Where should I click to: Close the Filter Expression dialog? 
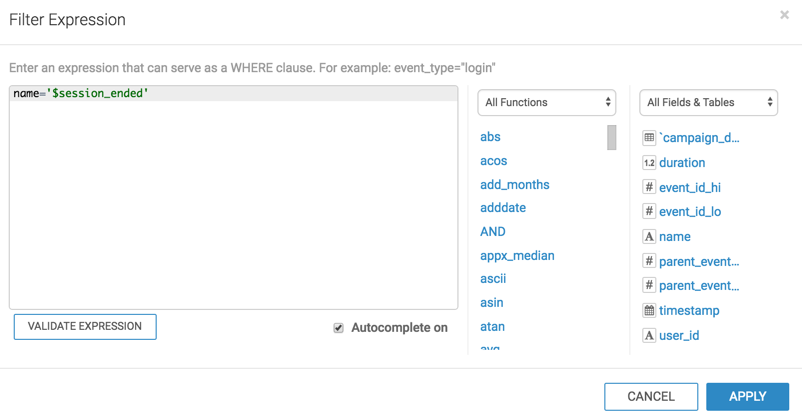(784, 15)
